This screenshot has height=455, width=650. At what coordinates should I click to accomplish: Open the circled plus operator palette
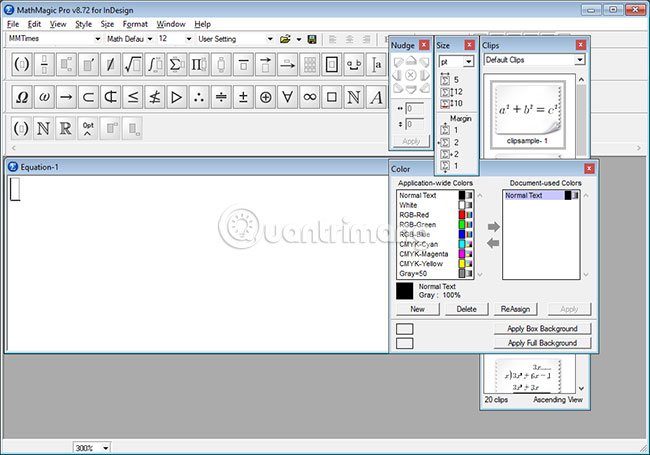click(265, 97)
